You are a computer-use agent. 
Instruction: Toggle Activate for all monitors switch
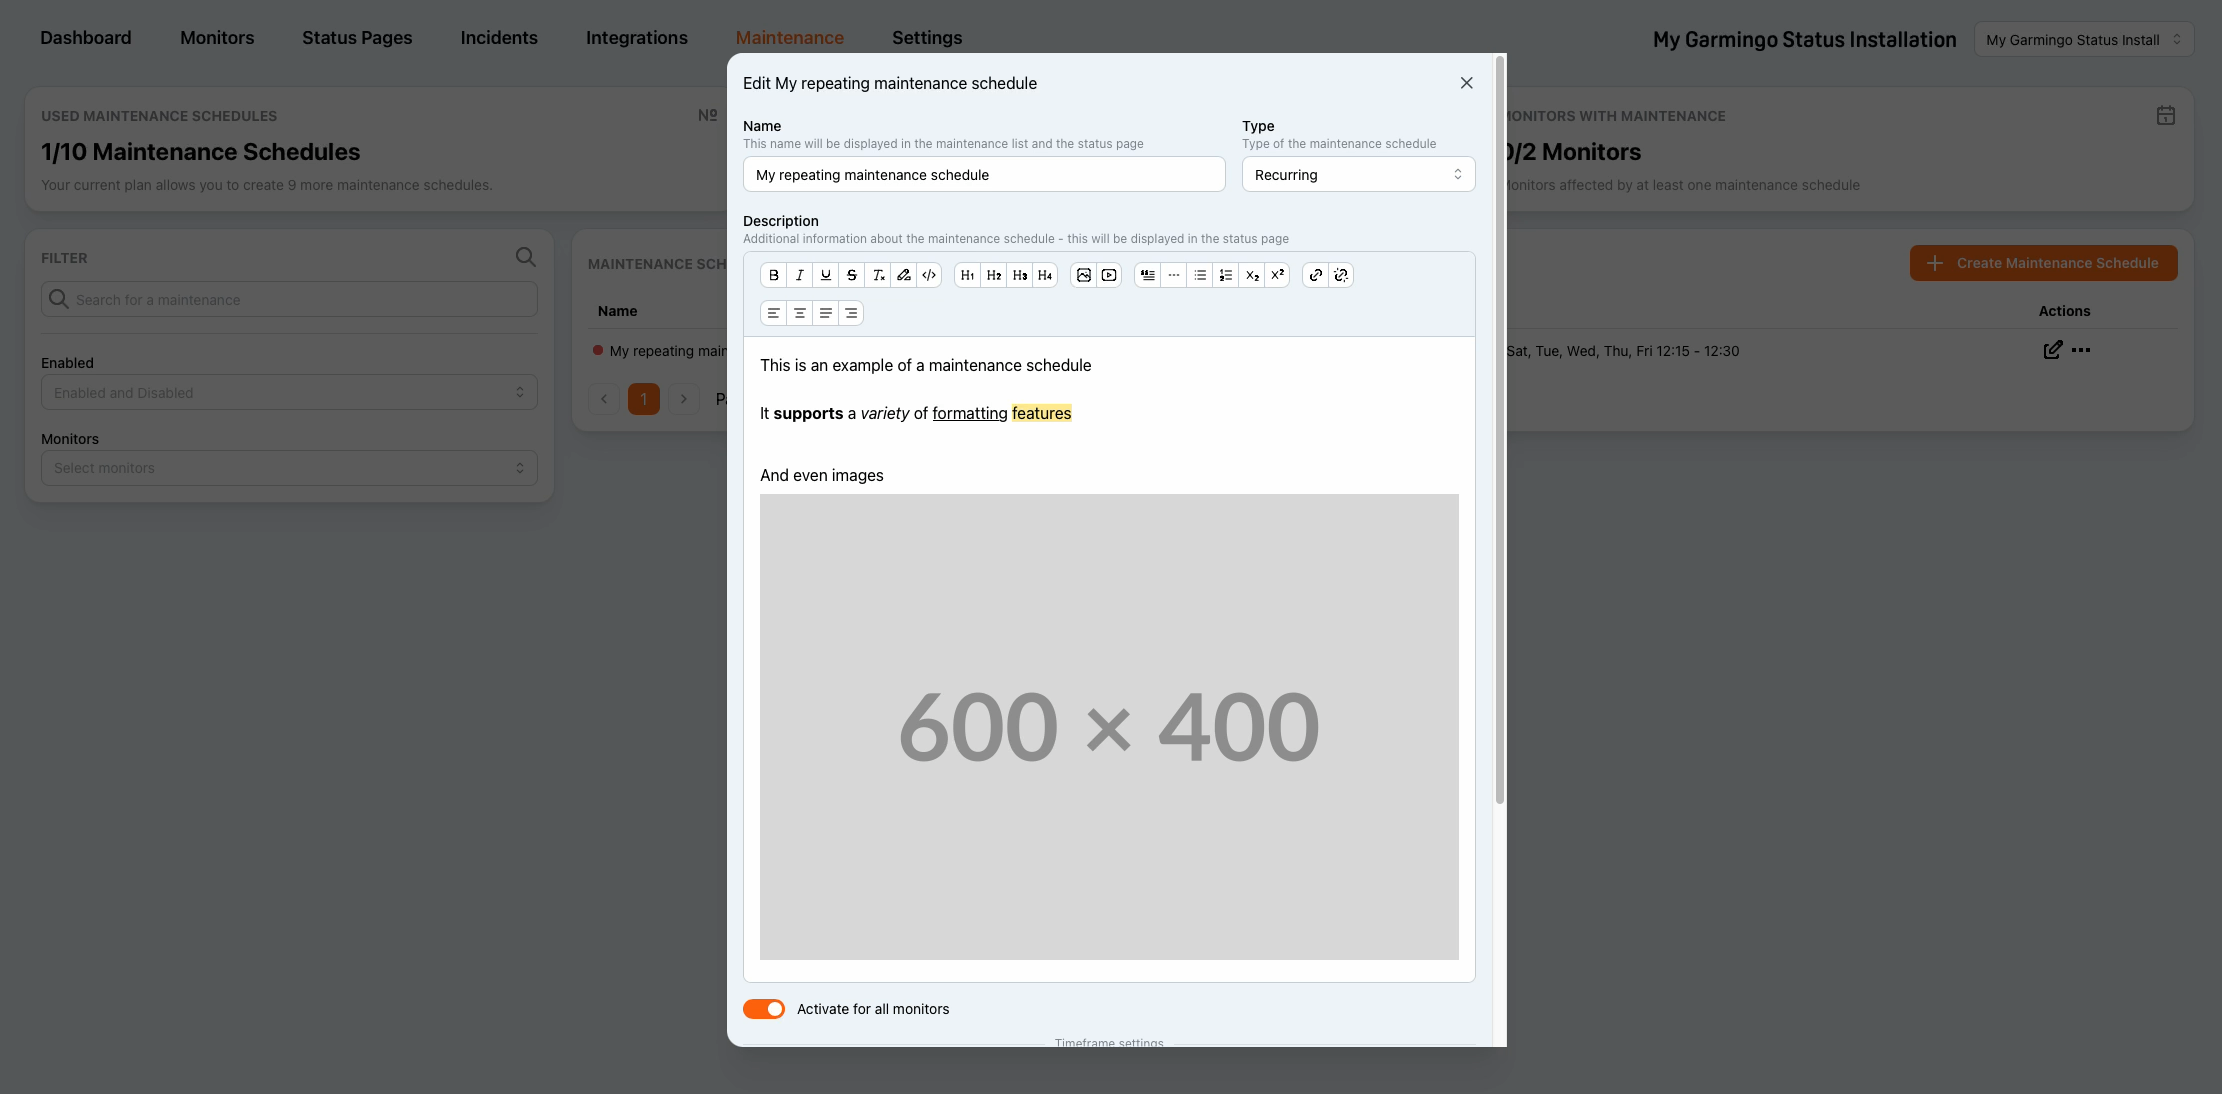coord(764,1008)
